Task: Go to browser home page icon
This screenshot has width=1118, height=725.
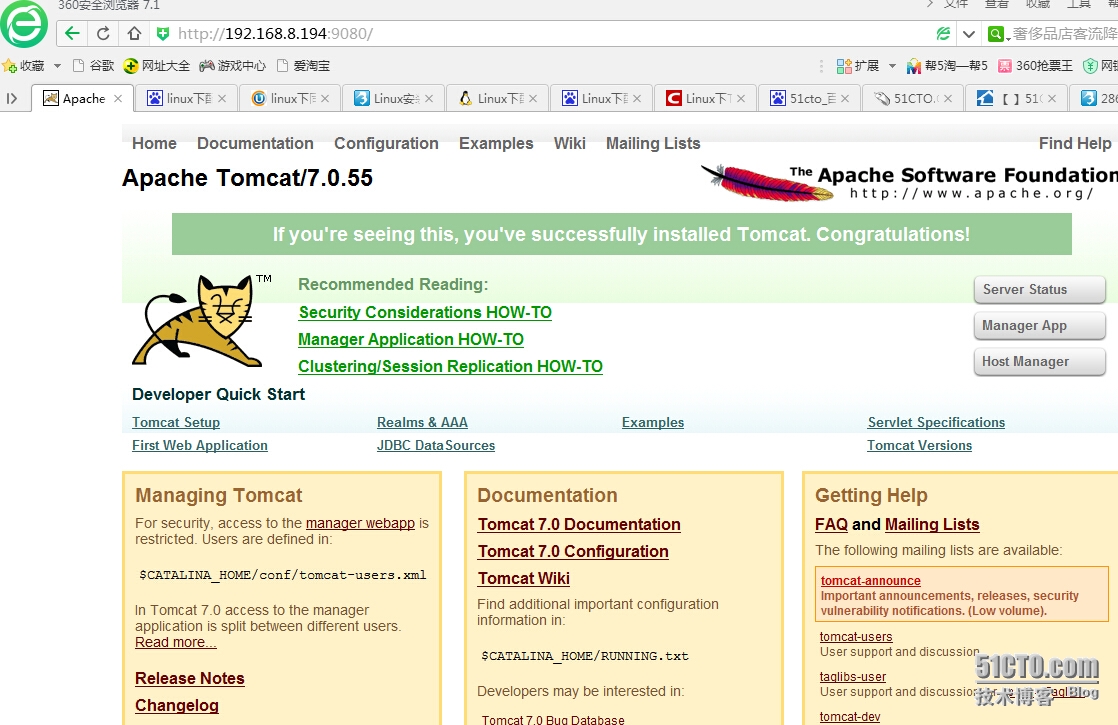Action: coord(134,34)
